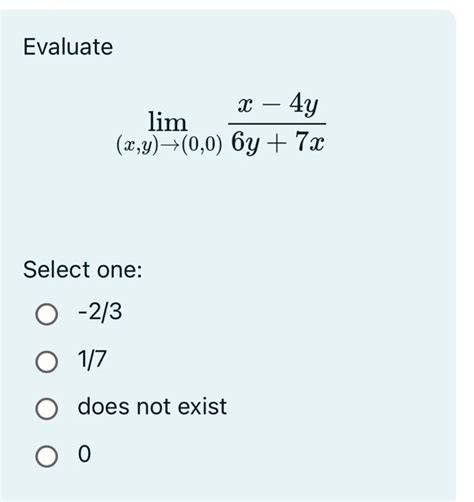Click the '1/7' answer label text
The height and width of the screenshot is (502, 474).
coord(92,360)
